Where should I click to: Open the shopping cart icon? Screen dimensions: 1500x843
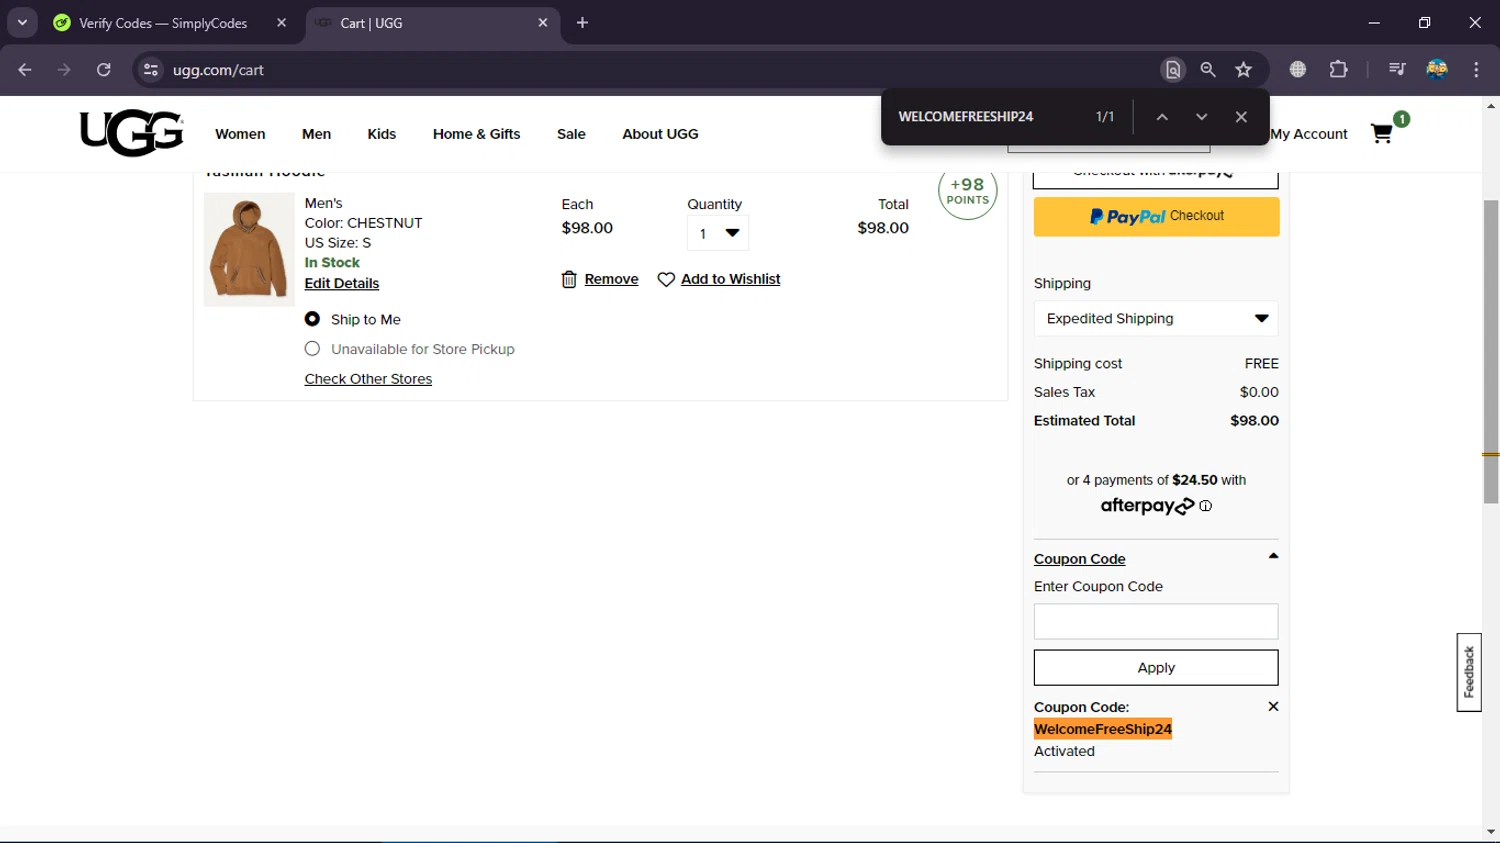(1382, 134)
